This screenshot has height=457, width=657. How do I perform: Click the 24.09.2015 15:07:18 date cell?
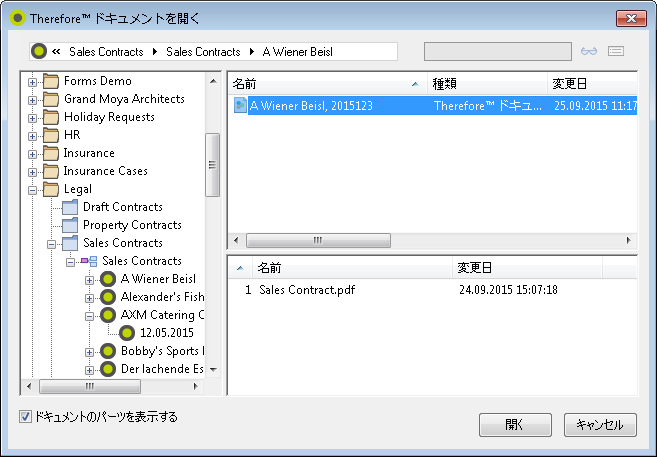(508, 289)
